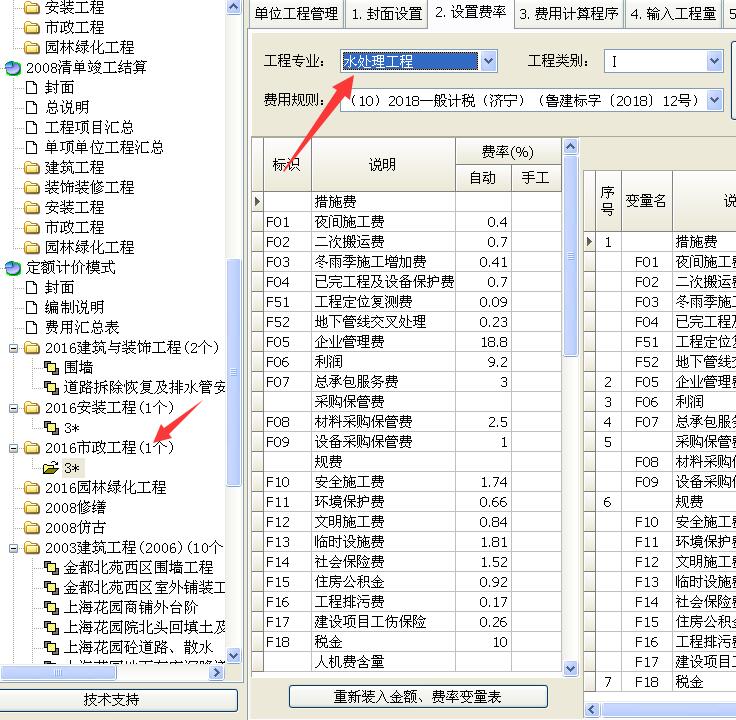This screenshot has height=720, width=736.
Task: Collapse the 2016建筑与装饰工程 tree node
Action: click(x=14, y=348)
